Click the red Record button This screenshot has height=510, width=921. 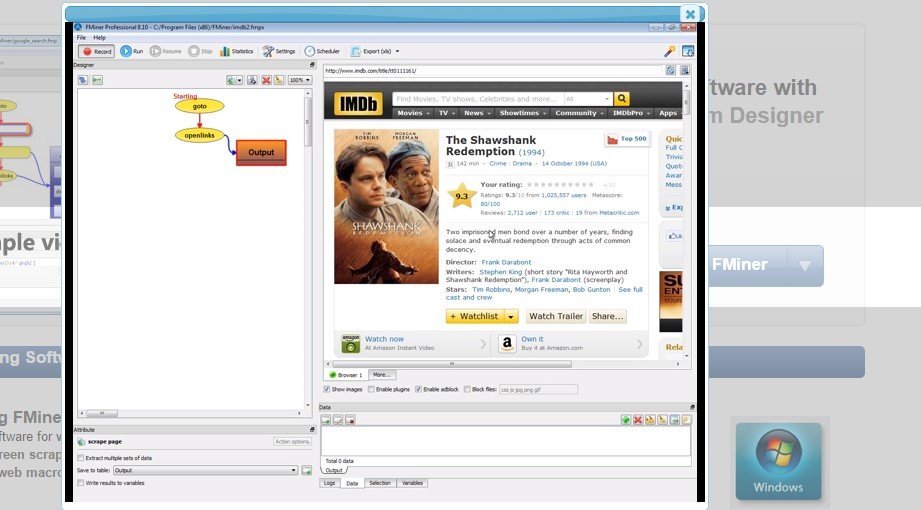pos(97,51)
